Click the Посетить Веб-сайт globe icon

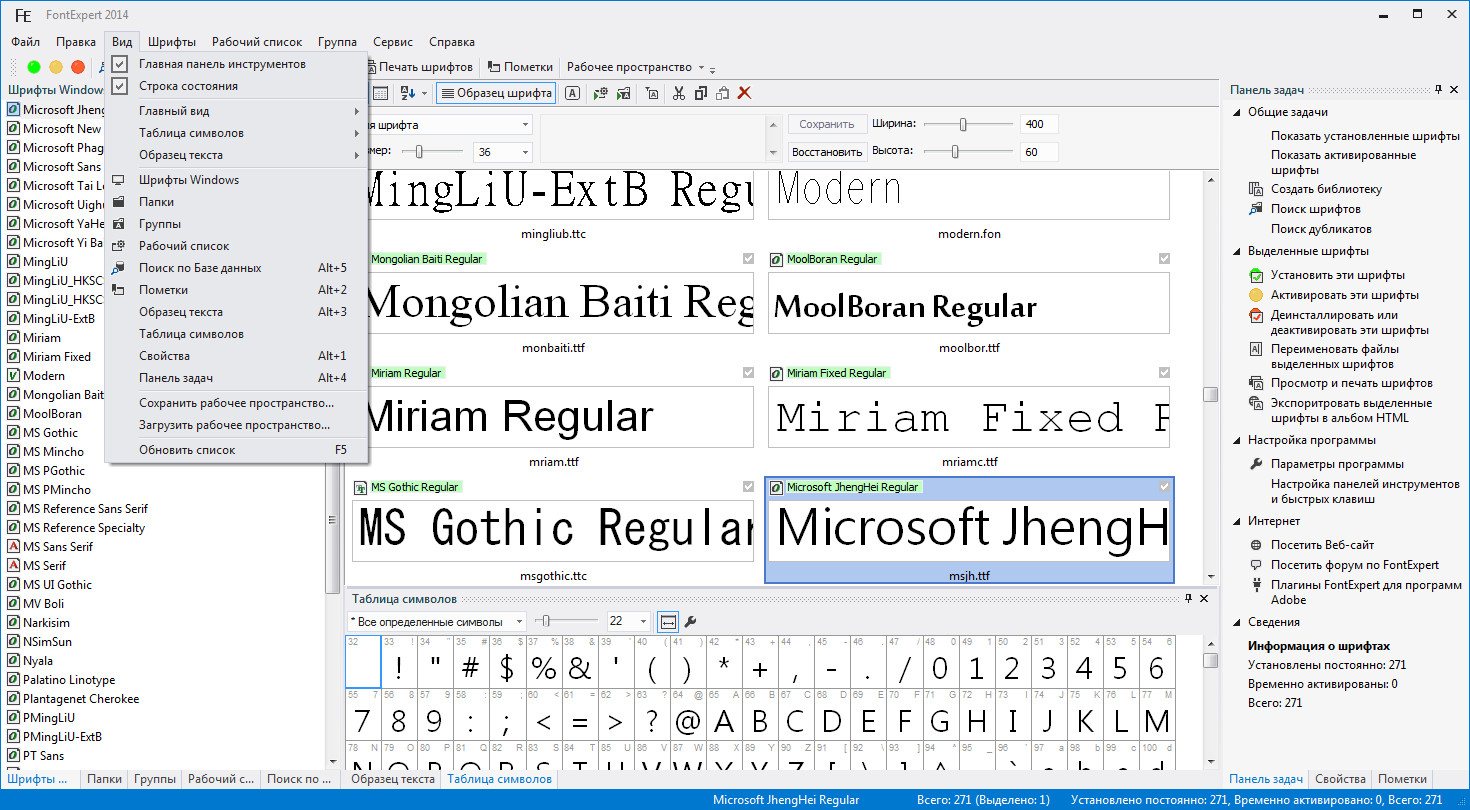[x=1256, y=545]
